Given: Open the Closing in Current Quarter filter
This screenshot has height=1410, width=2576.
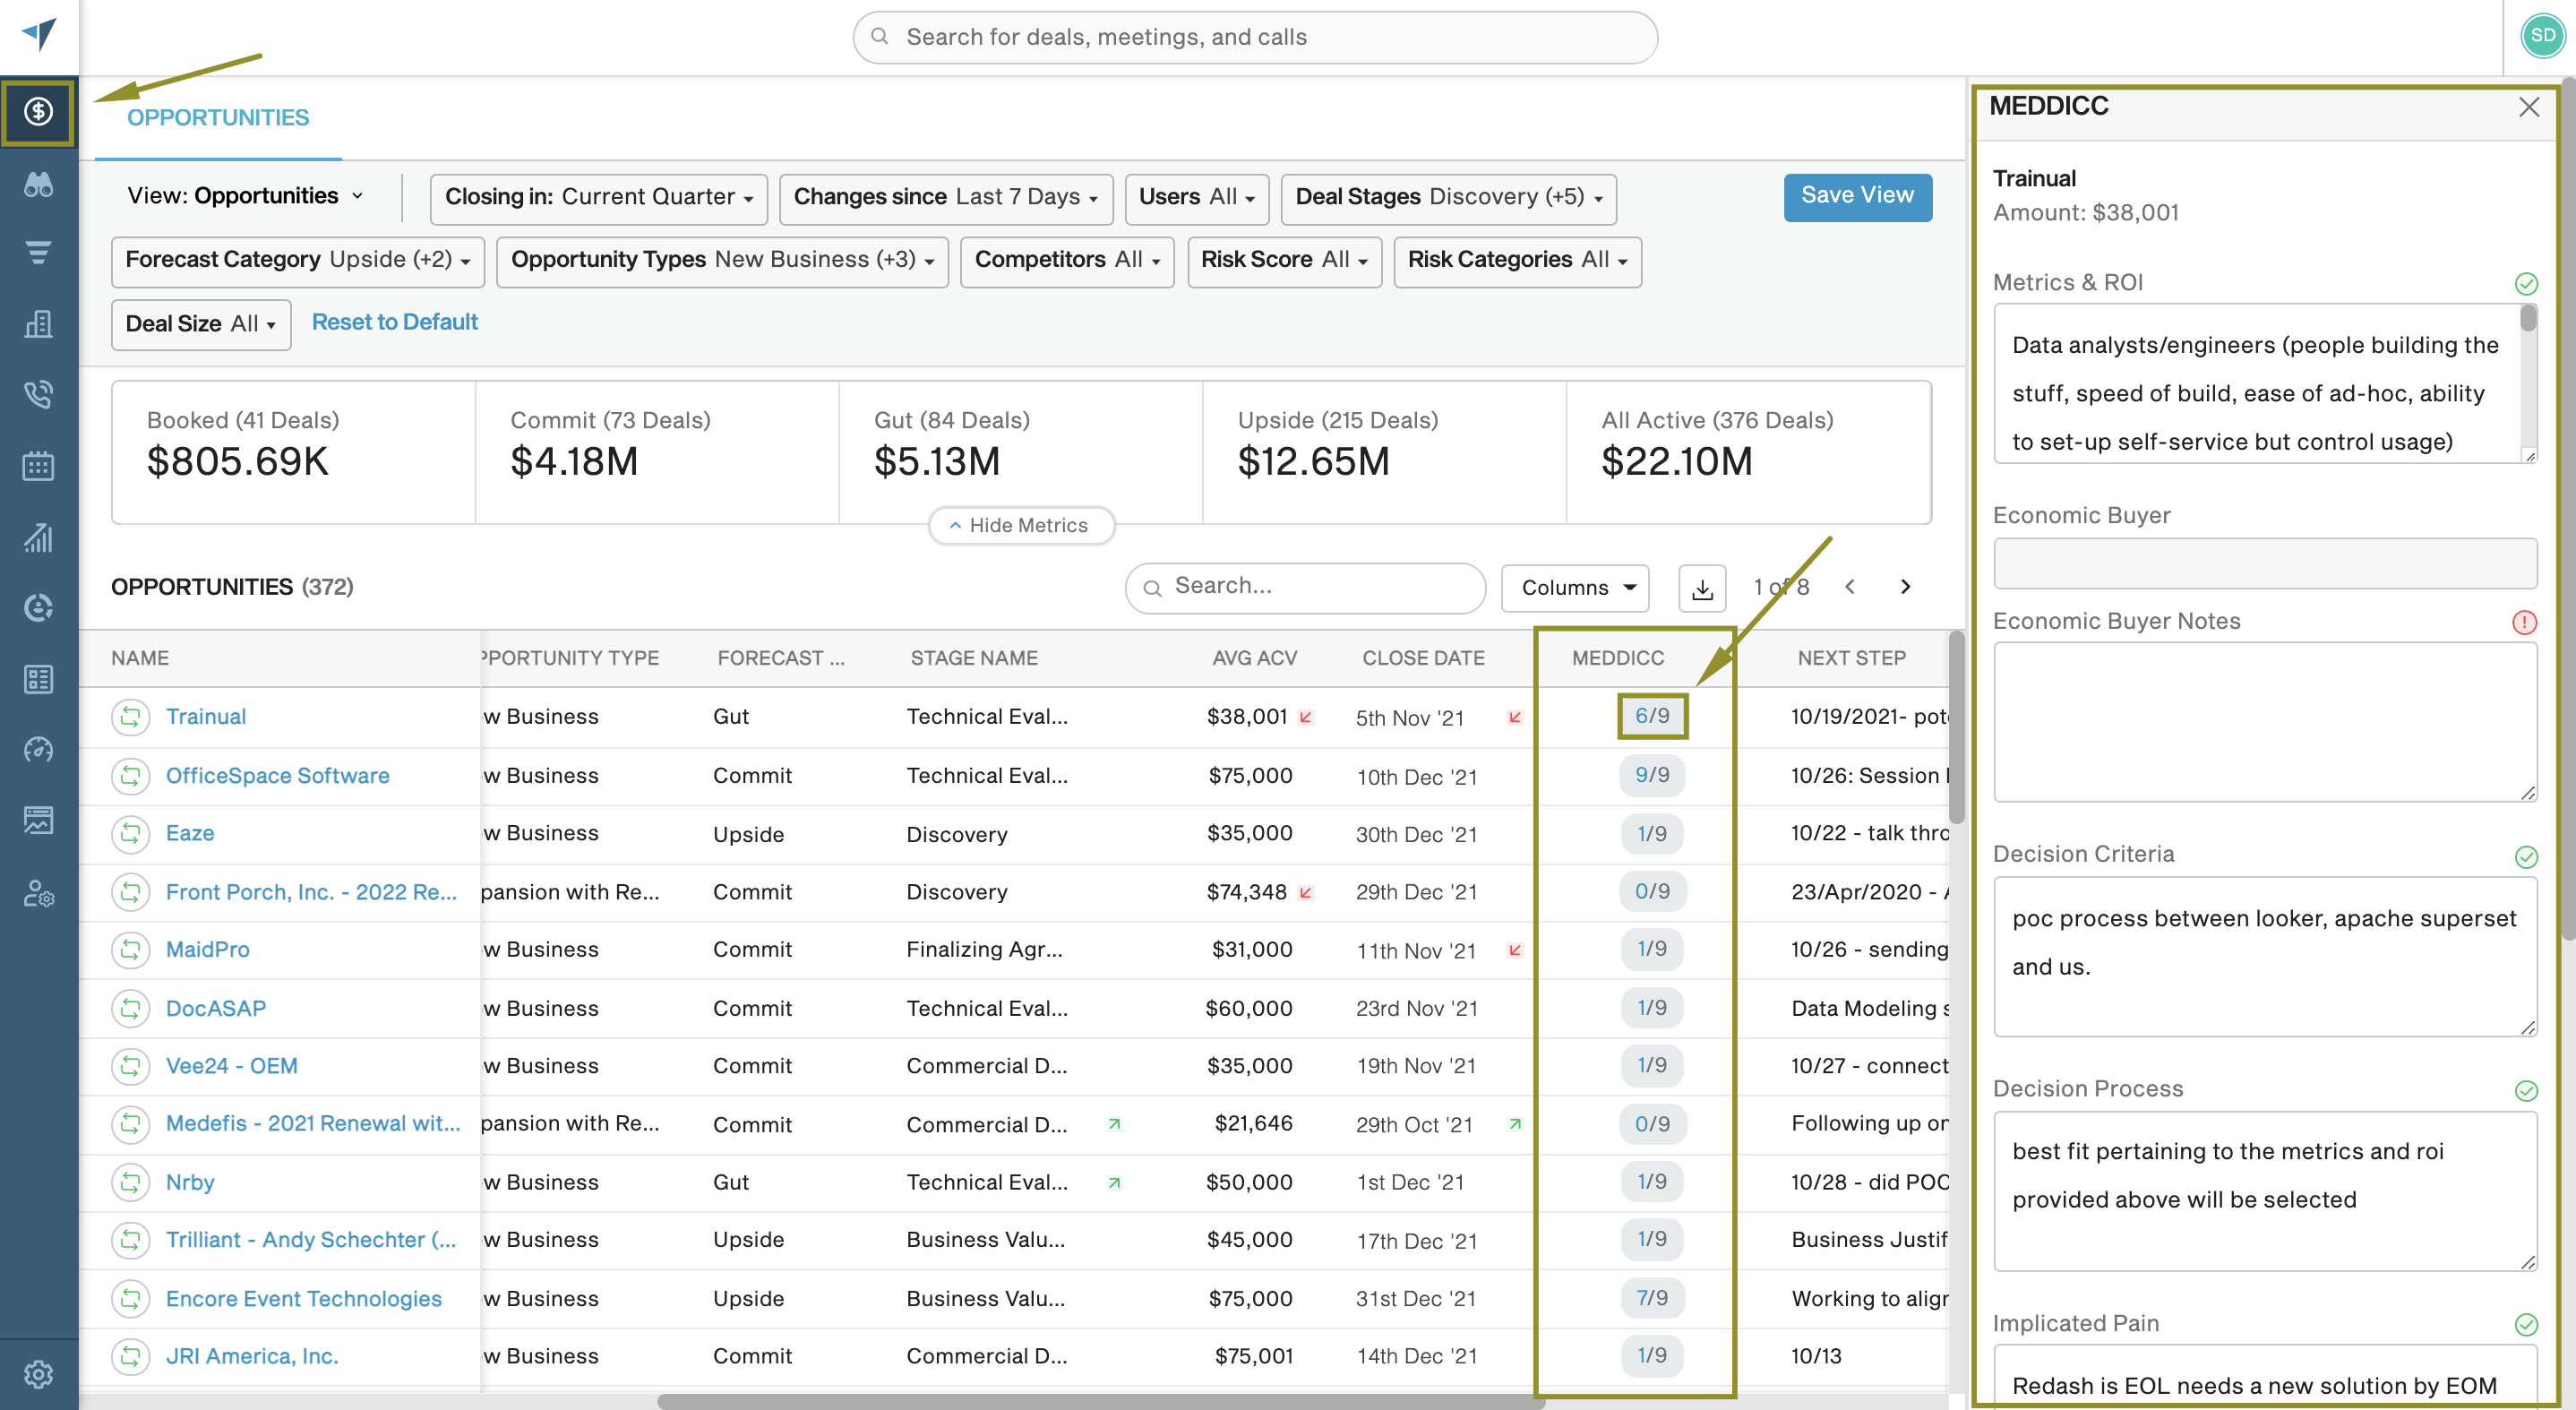Looking at the screenshot, I should (598, 198).
